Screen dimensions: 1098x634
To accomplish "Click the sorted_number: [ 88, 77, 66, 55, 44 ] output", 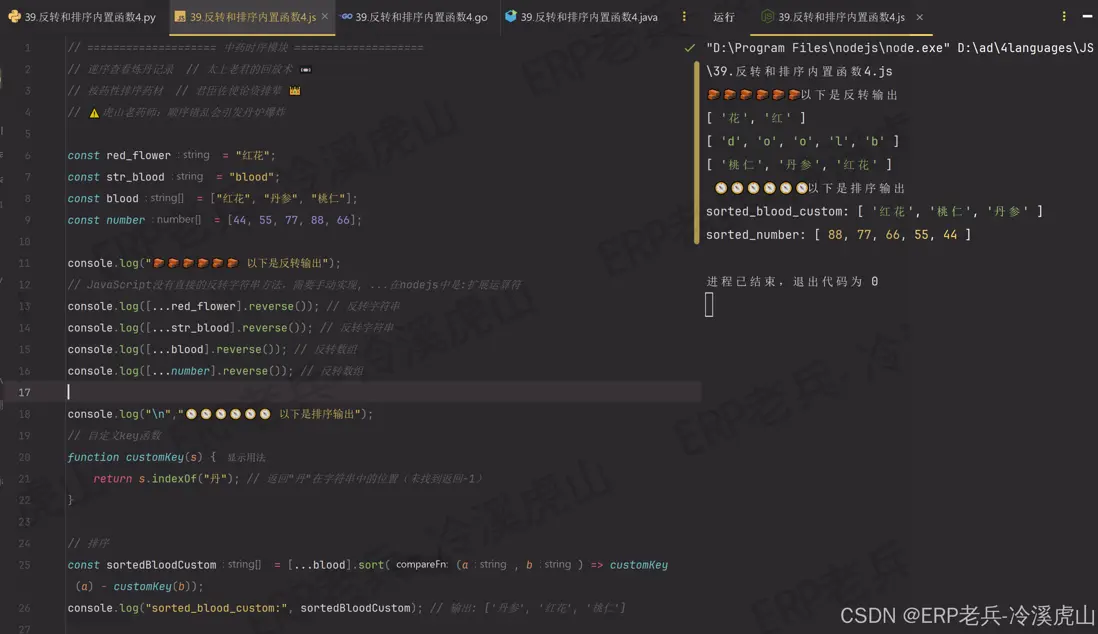I will tap(838, 235).
